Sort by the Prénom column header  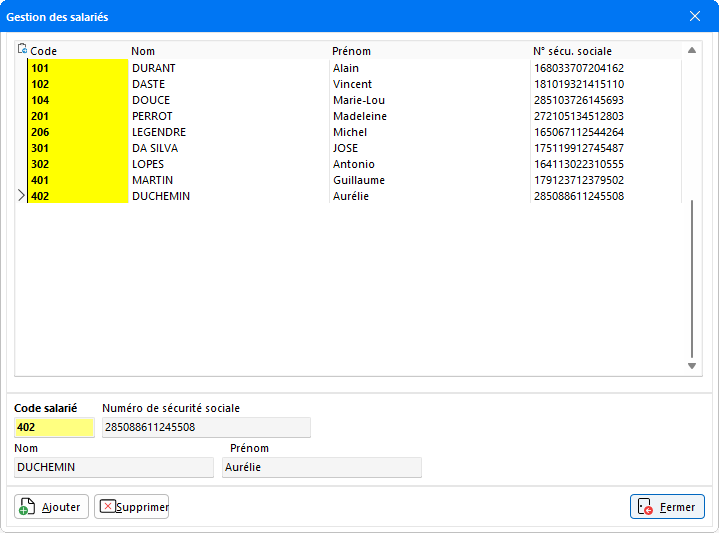[x=351, y=51]
